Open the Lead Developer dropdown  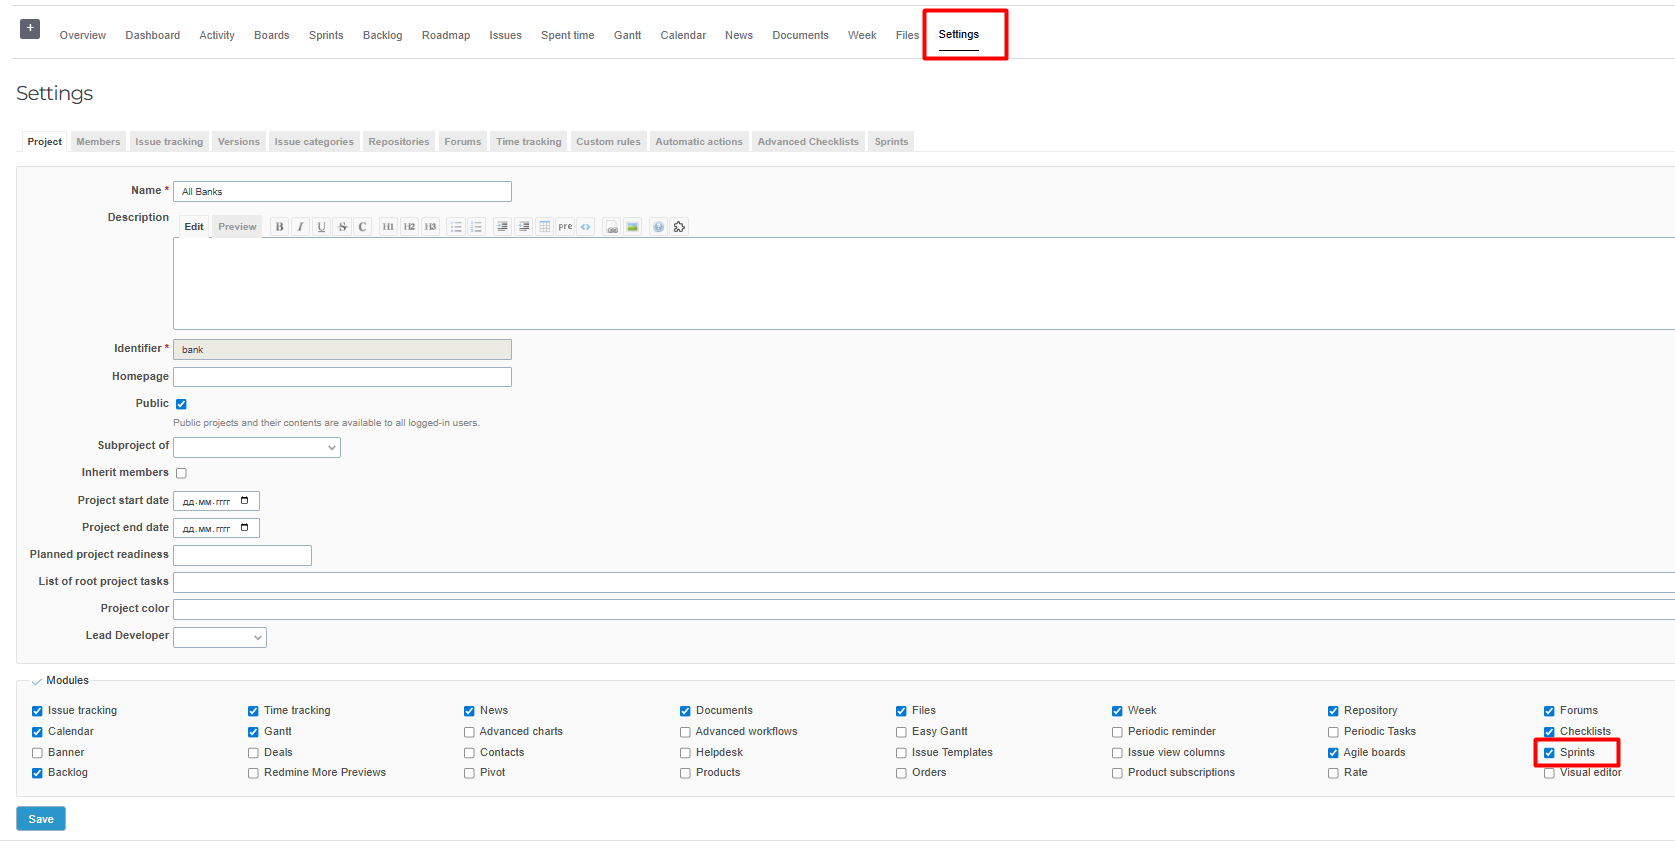click(x=220, y=637)
